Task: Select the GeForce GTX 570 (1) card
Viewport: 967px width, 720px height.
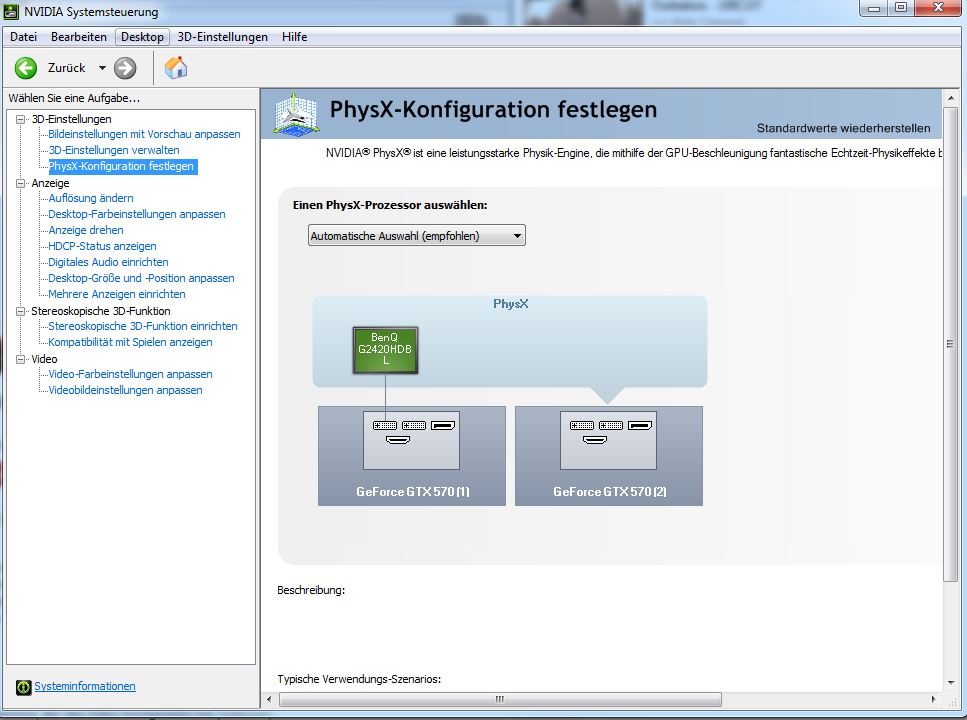Action: point(412,456)
